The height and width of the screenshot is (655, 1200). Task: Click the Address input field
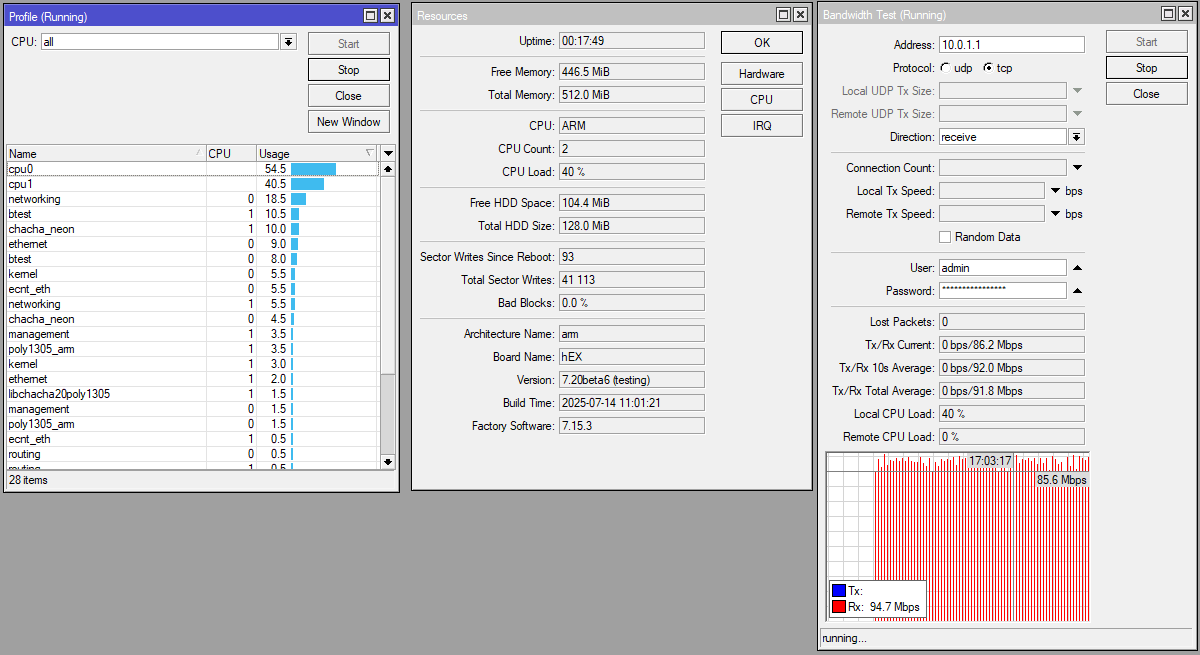1011,45
